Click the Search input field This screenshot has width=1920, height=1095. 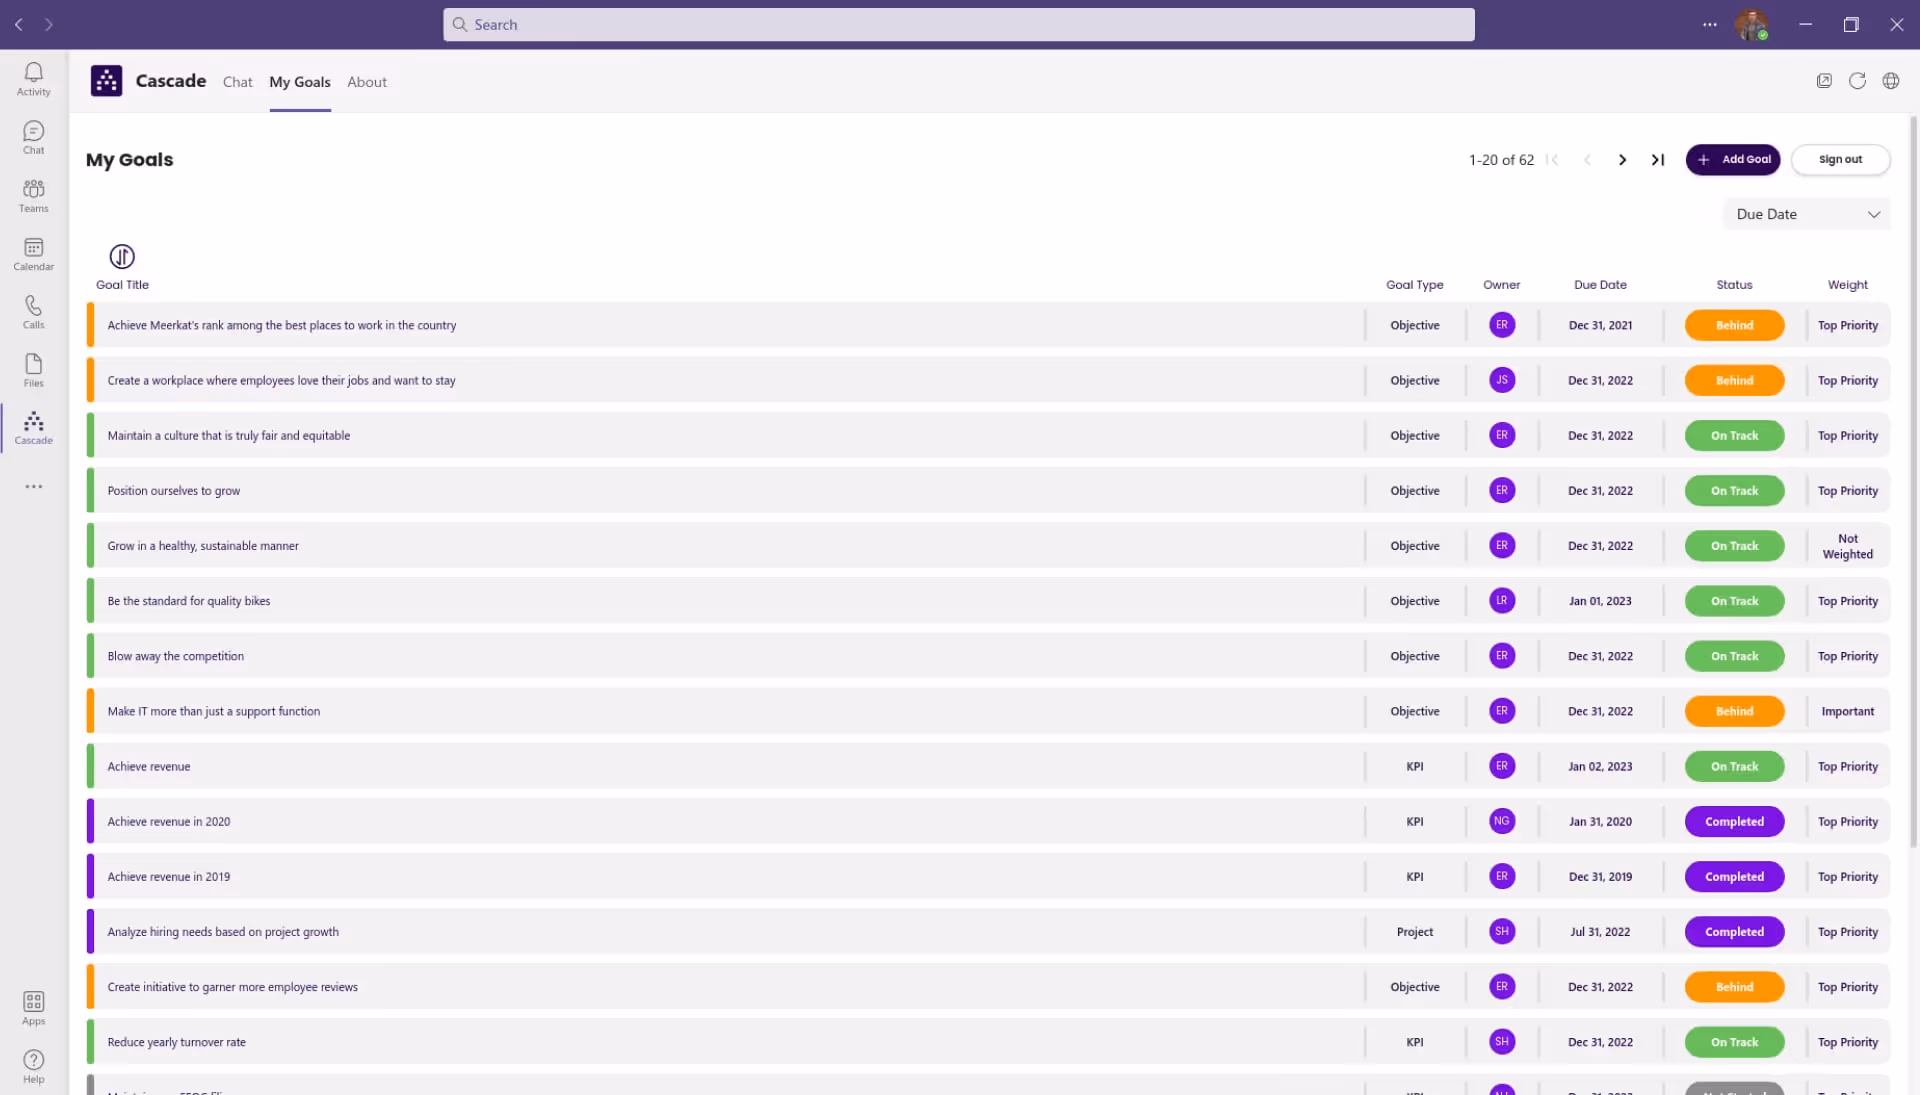(958, 24)
